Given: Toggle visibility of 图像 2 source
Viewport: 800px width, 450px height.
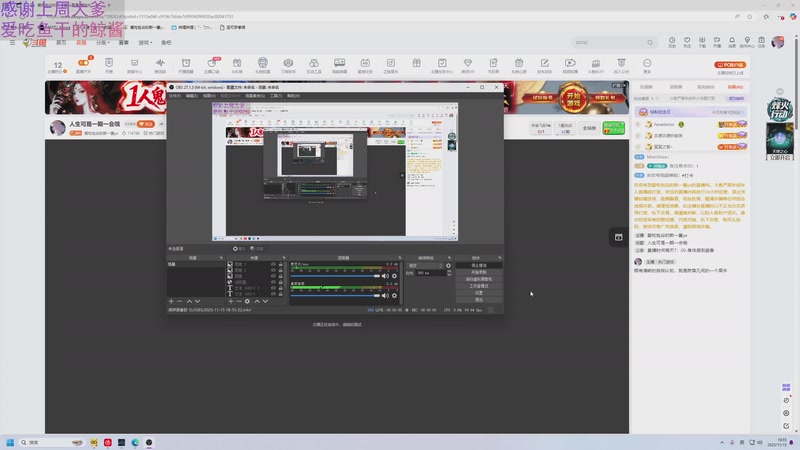Looking at the screenshot, I should pos(273,270).
